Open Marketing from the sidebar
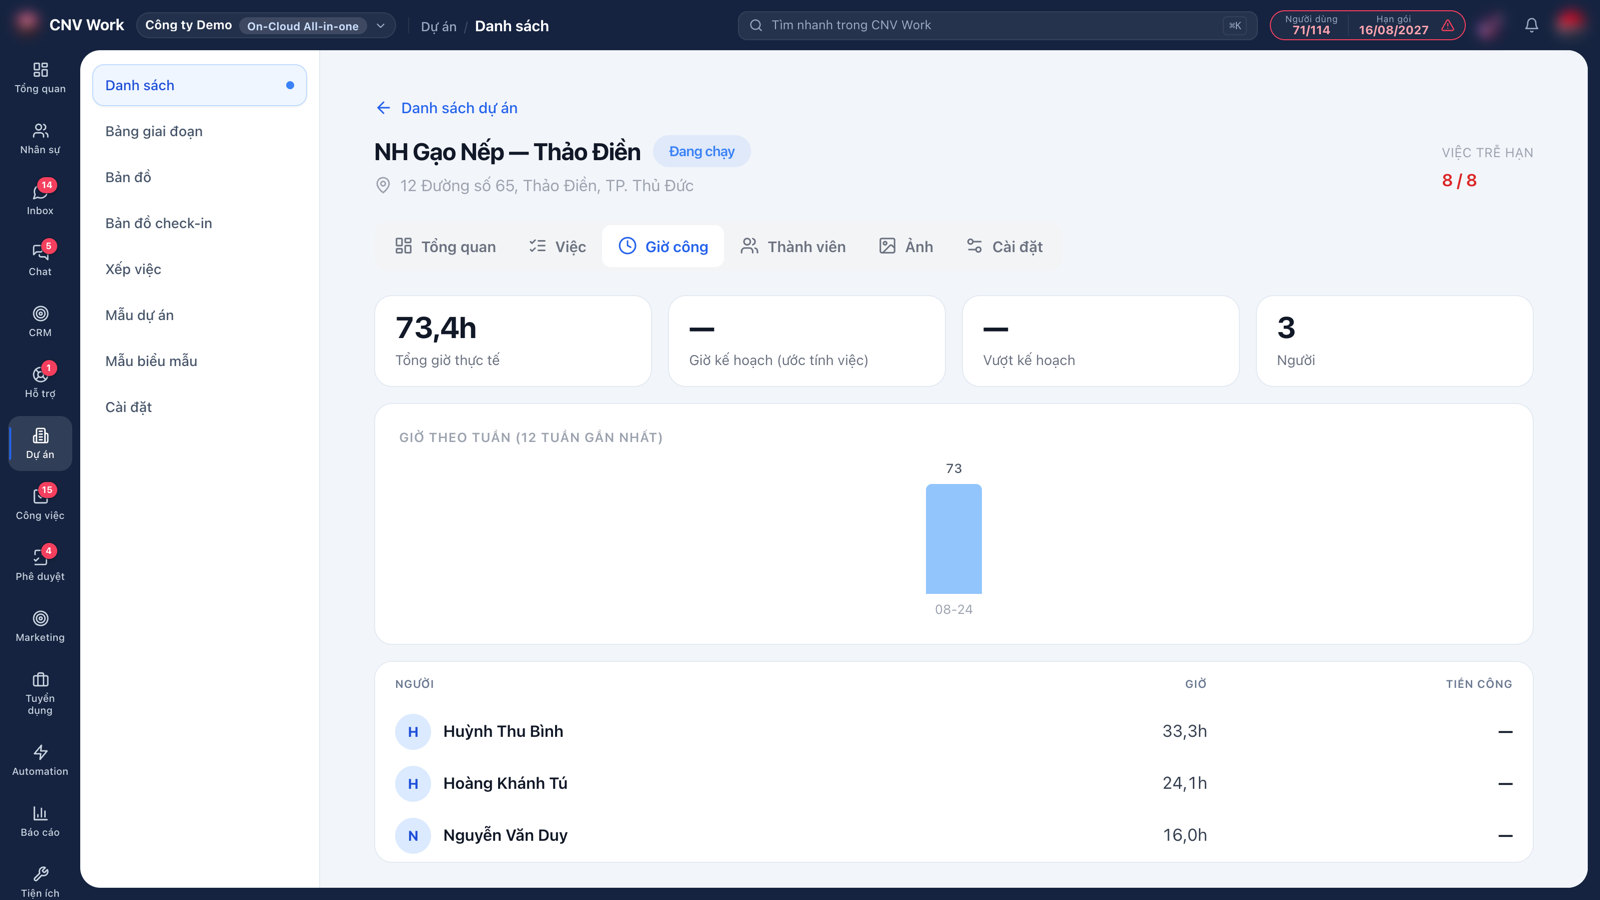The image size is (1600, 900). tap(40, 625)
